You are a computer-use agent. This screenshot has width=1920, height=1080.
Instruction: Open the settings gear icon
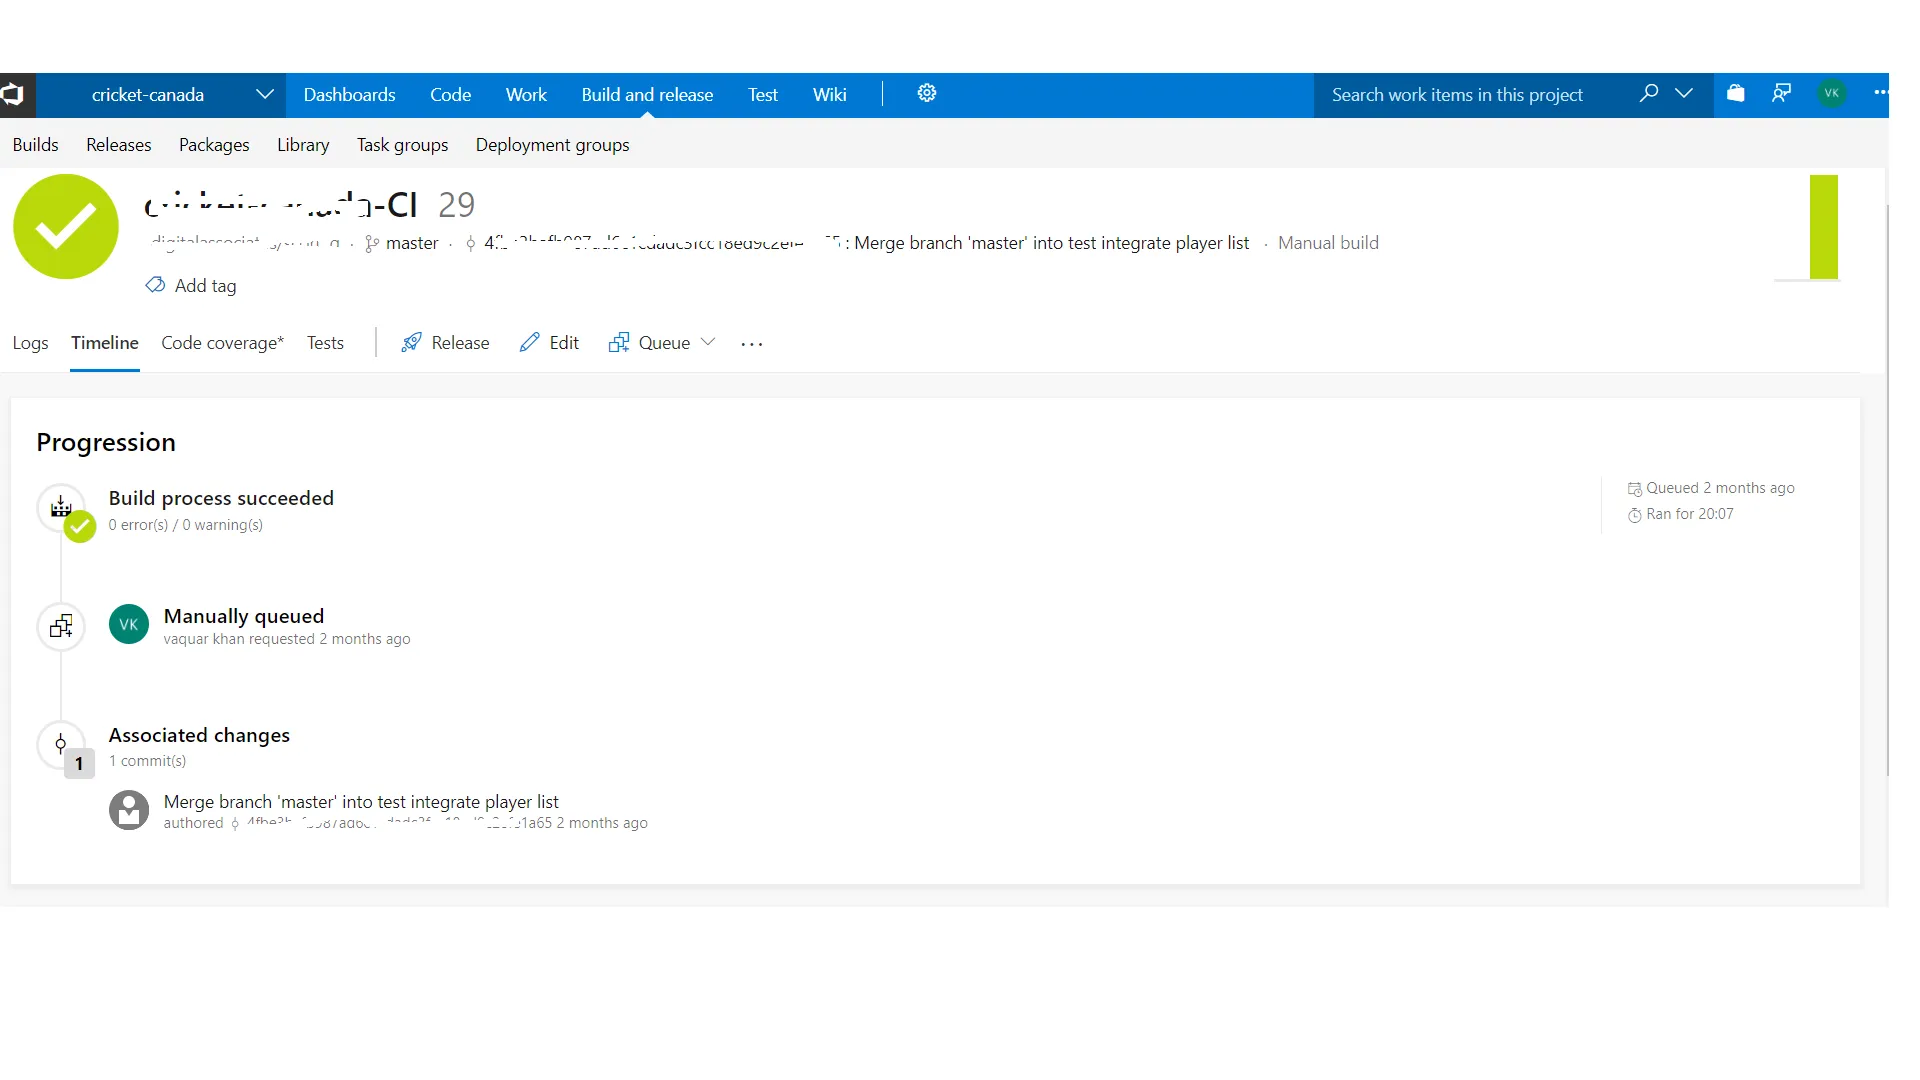pyautogui.click(x=927, y=94)
